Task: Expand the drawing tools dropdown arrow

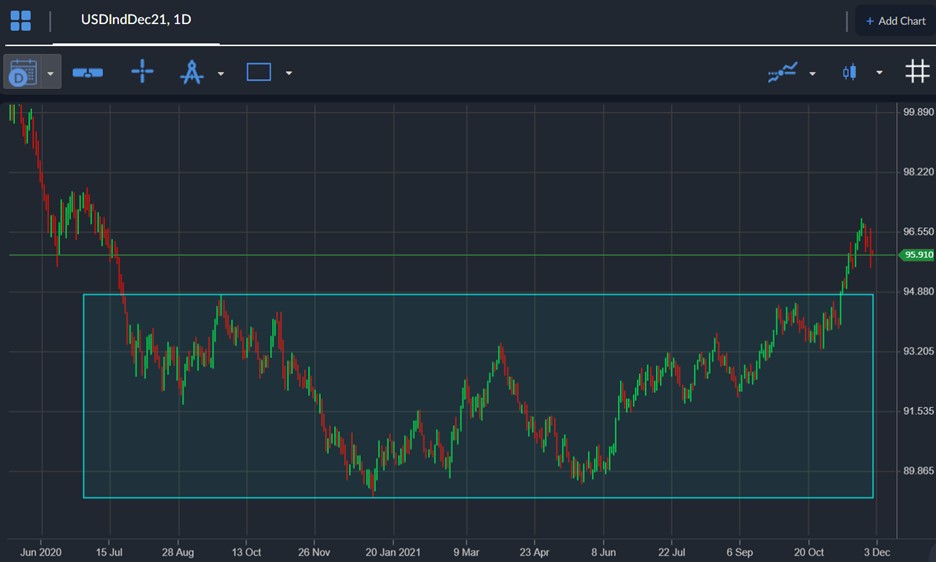Action: pos(221,73)
